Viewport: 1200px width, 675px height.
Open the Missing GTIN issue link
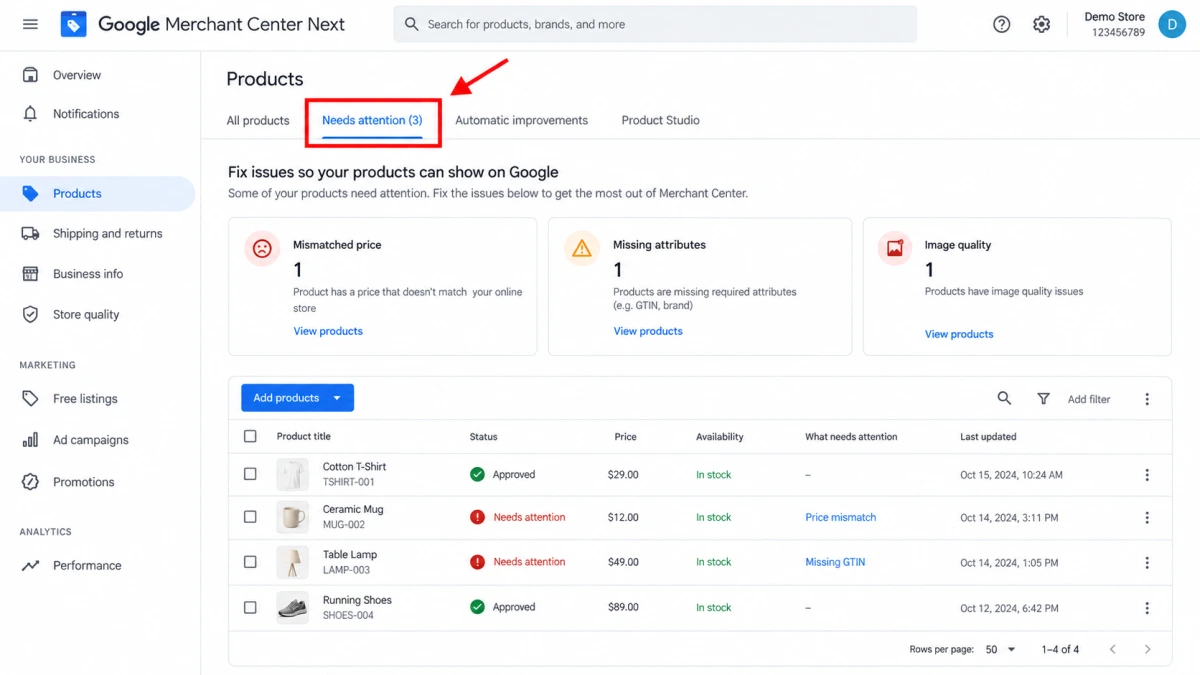(835, 562)
